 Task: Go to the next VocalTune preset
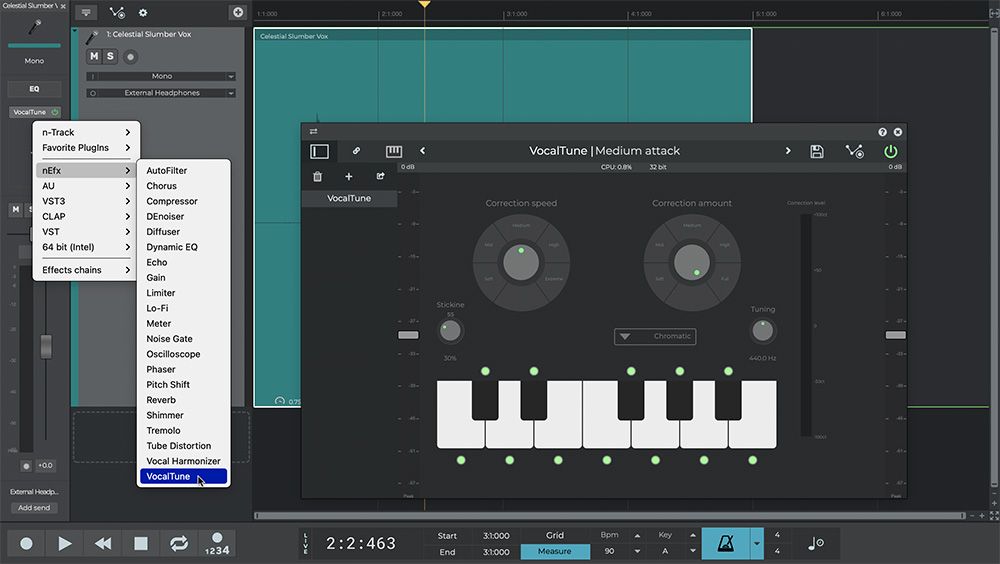[788, 151]
